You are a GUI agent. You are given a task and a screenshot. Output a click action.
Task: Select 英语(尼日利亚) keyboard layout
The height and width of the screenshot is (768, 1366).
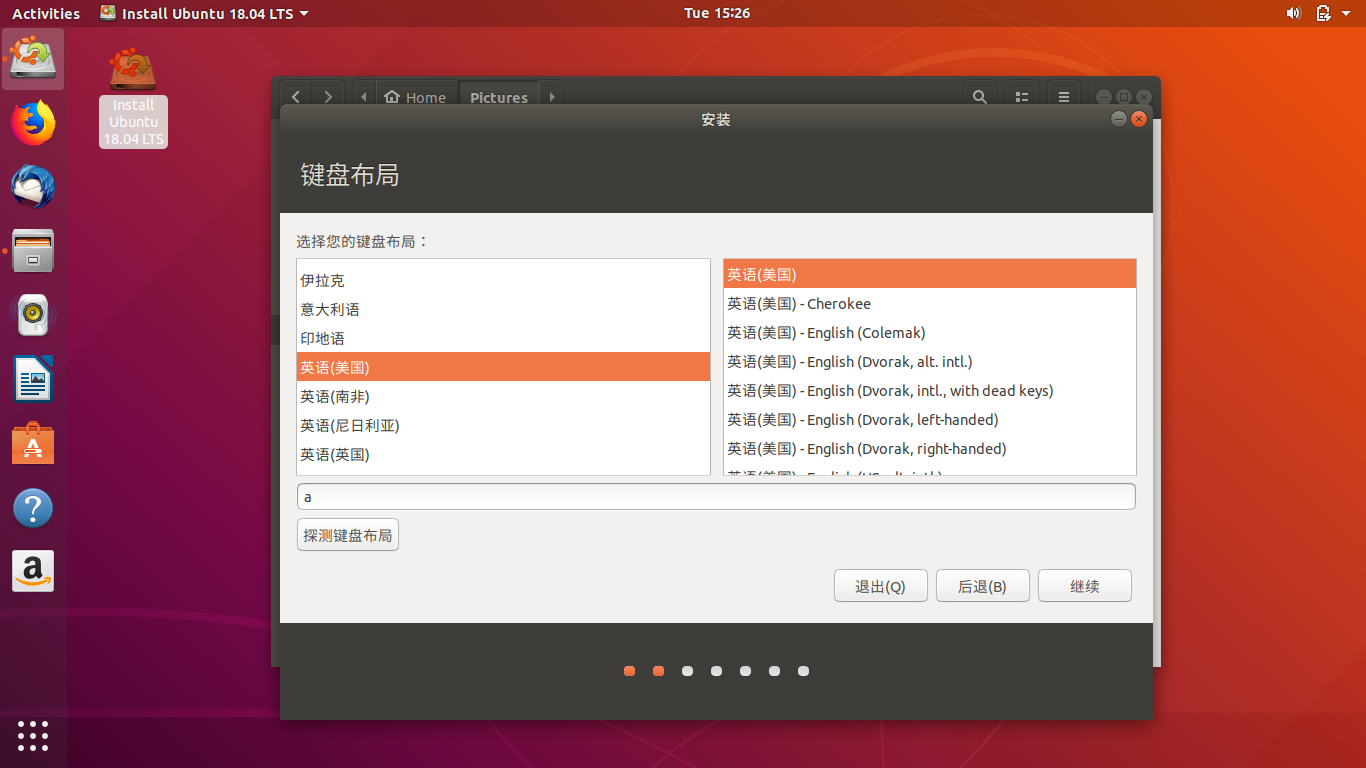point(504,425)
